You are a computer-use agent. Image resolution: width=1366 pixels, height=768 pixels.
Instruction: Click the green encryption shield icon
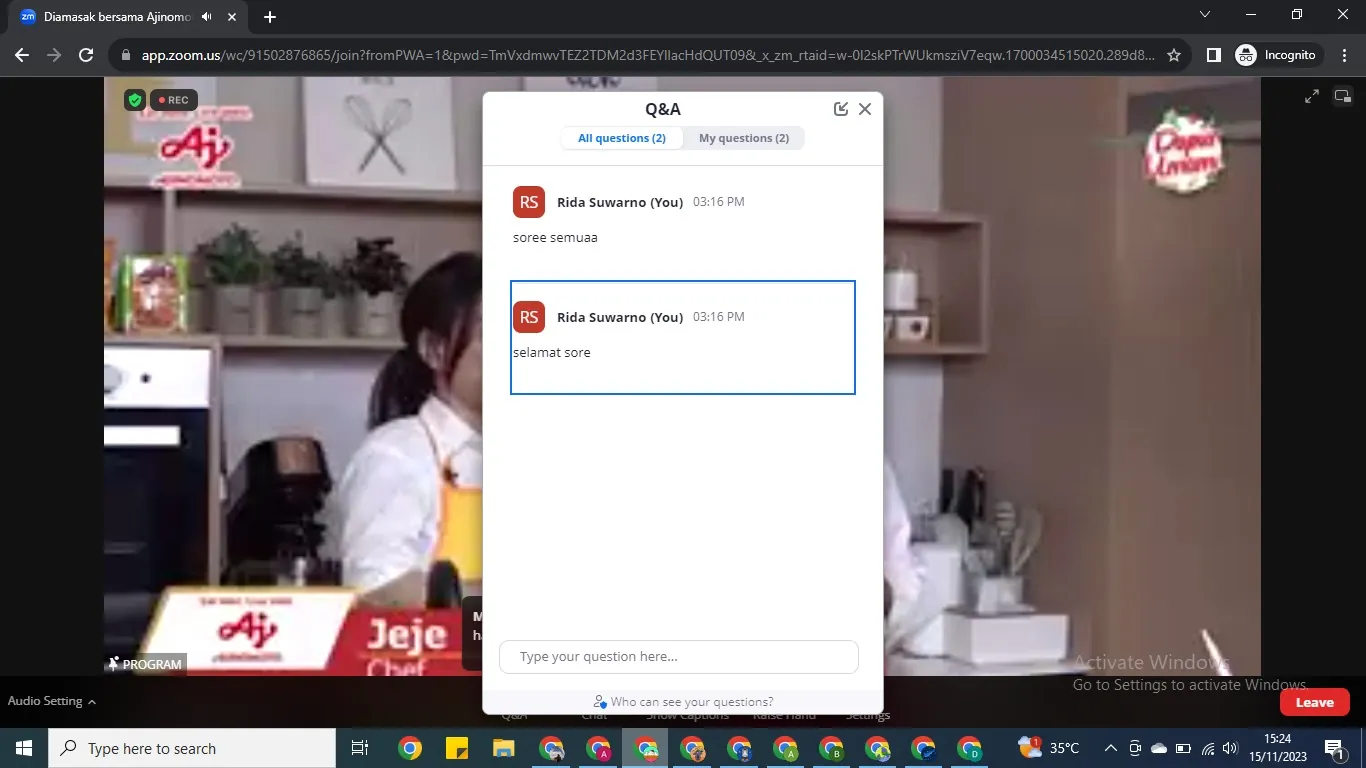click(x=134, y=100)
